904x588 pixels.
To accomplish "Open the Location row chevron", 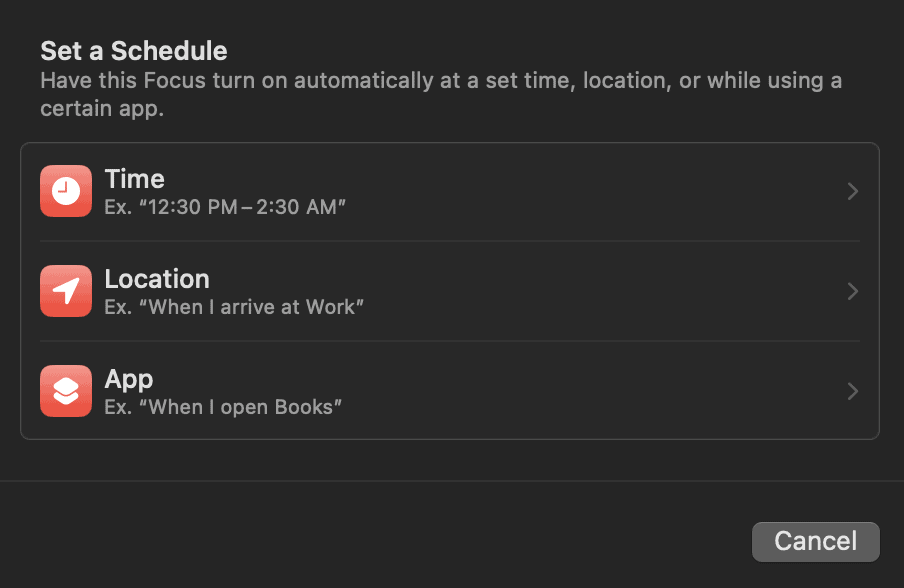I will tap(852, 291).
